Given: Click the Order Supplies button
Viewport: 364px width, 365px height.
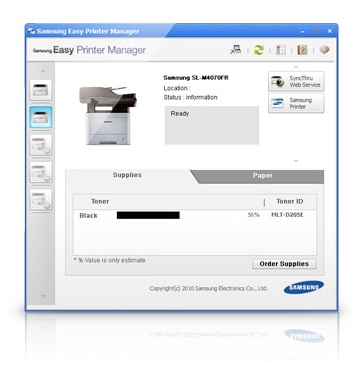Looking at the screenshot, I should pyautogui.click(x=284, y=264).
